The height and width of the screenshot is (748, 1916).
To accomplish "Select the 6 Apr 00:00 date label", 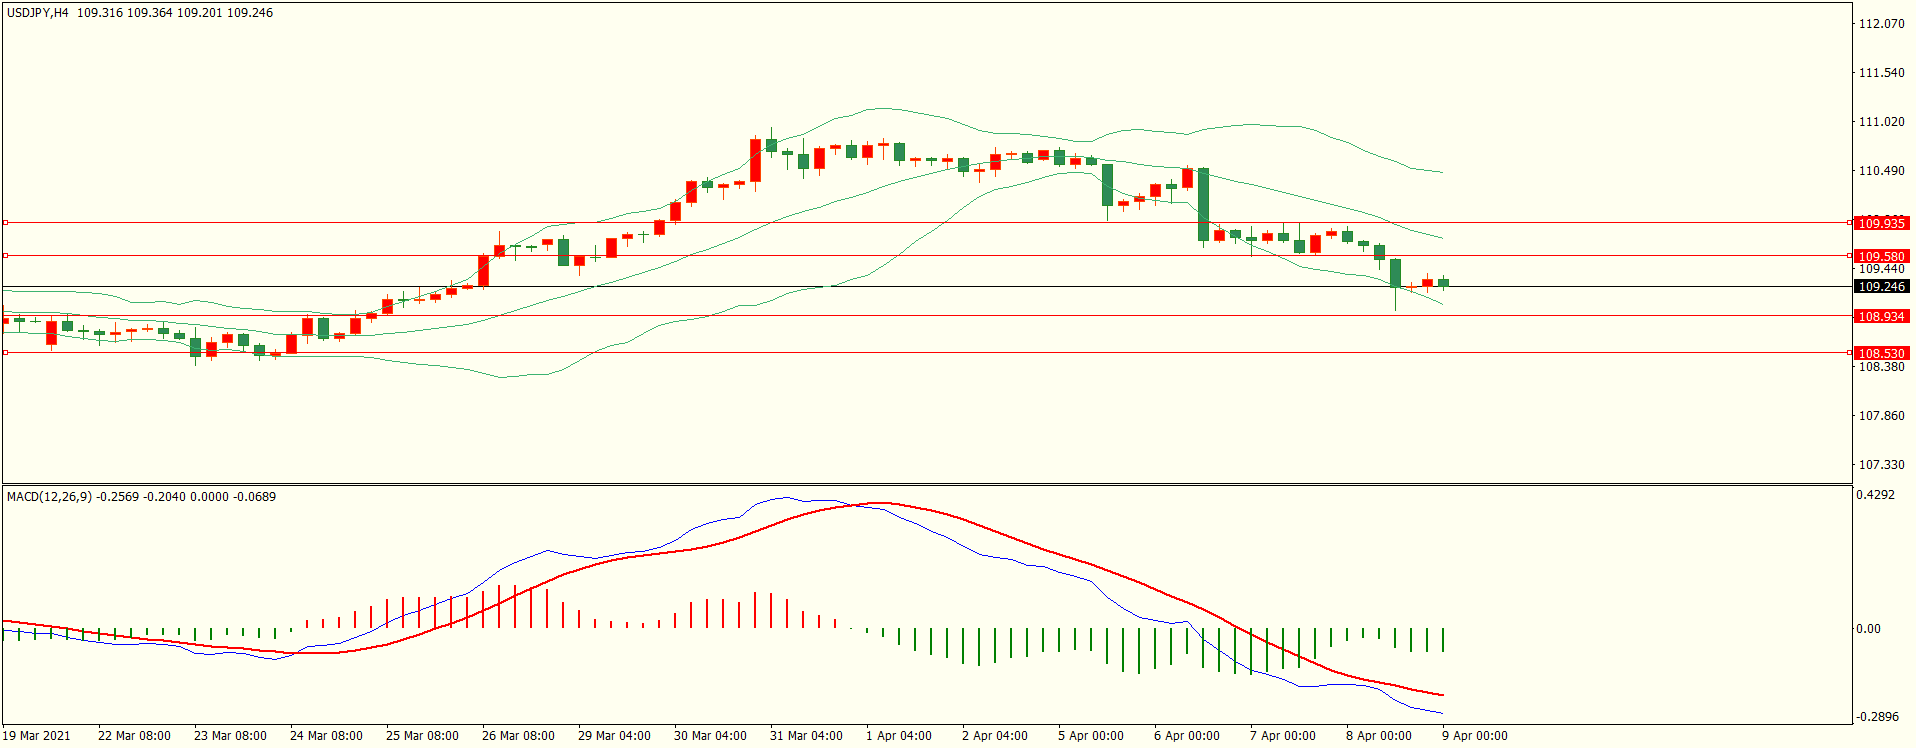I will [x=1186, y=736].
